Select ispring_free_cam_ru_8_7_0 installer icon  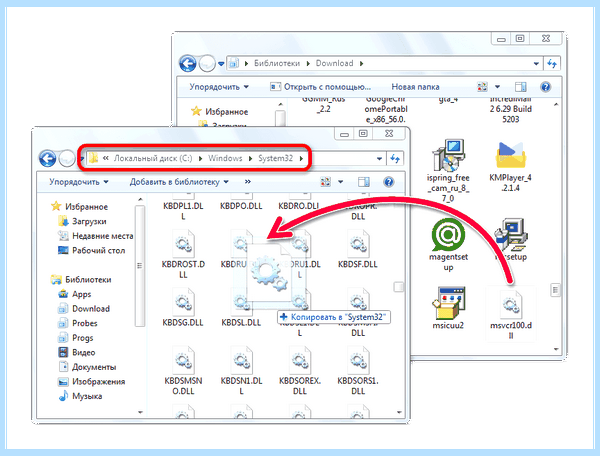point(448,155)
